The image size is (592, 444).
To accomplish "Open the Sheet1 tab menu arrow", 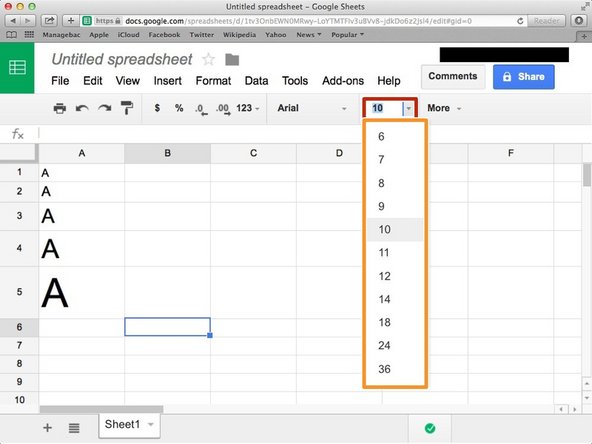I will [151, 424].
